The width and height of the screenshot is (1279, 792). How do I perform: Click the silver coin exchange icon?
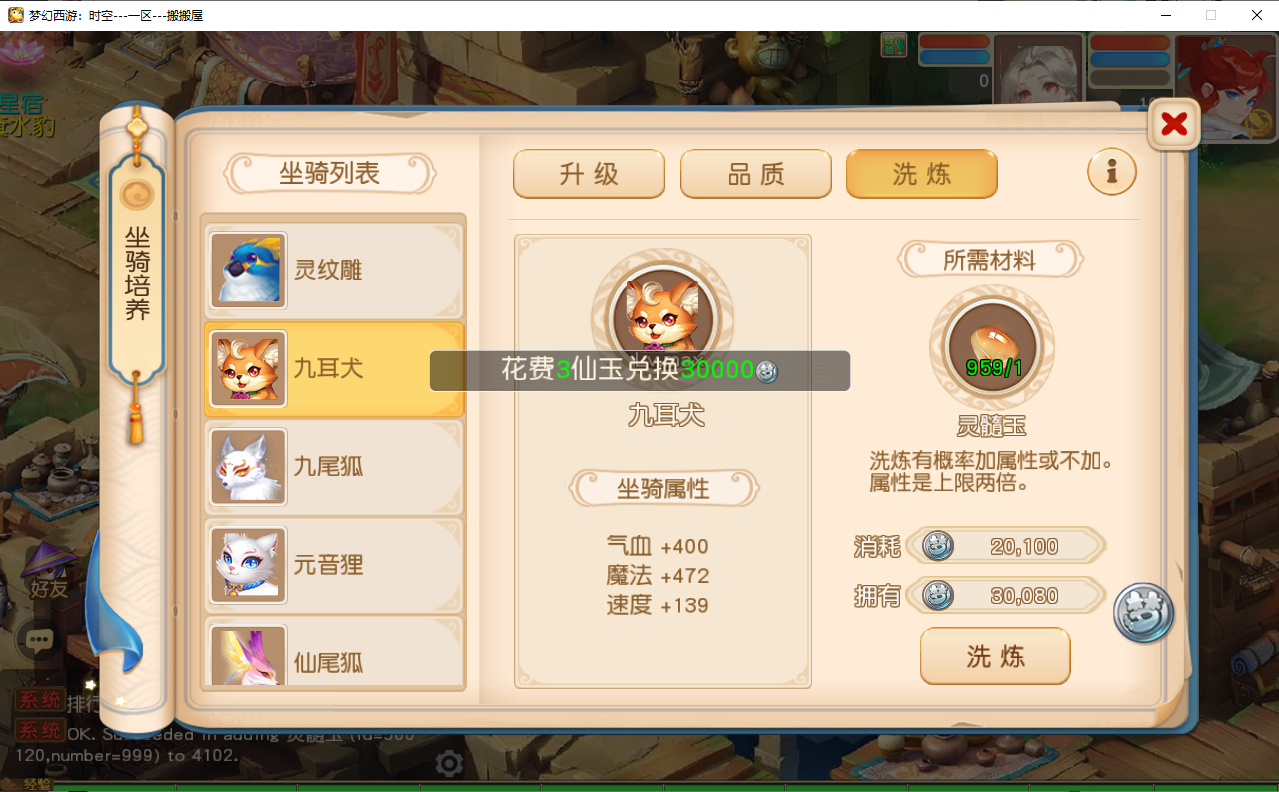click(x=1143, y=613)
